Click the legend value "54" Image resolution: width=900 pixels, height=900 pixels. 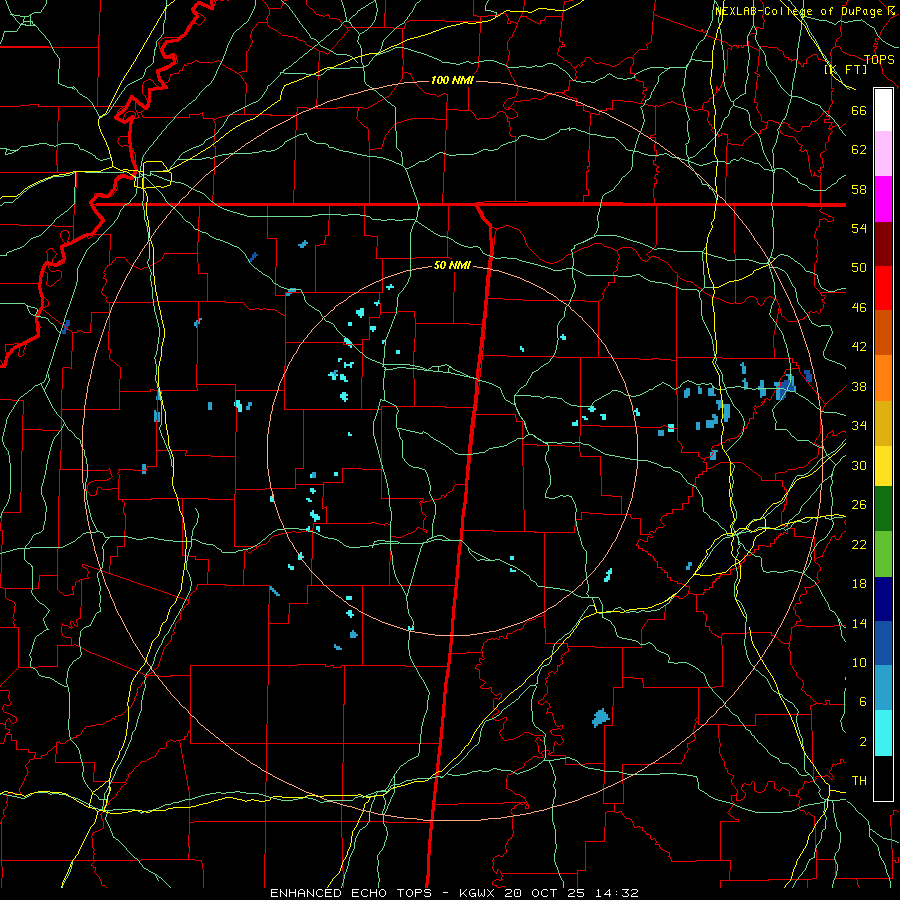(859, 228)
